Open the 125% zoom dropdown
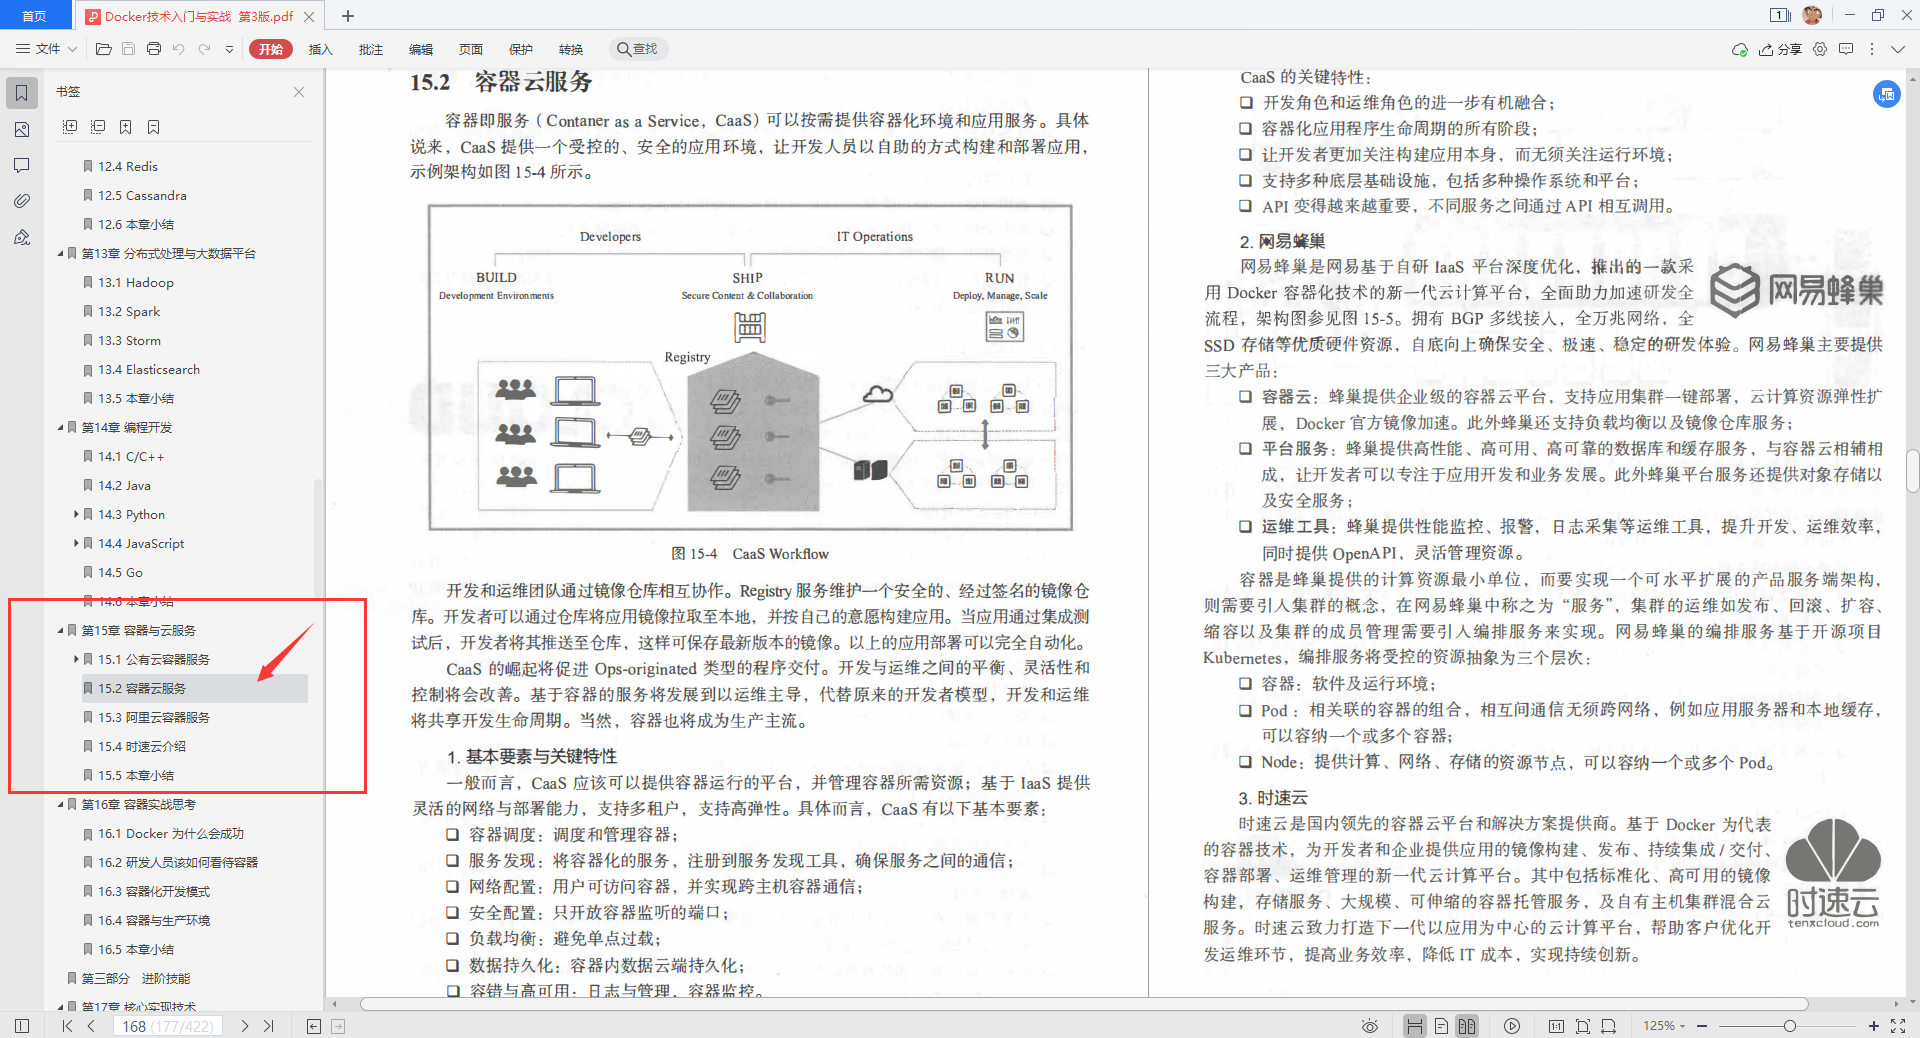The height and width of the screenshot is (1038, 1920). tap(1664, 1026)
